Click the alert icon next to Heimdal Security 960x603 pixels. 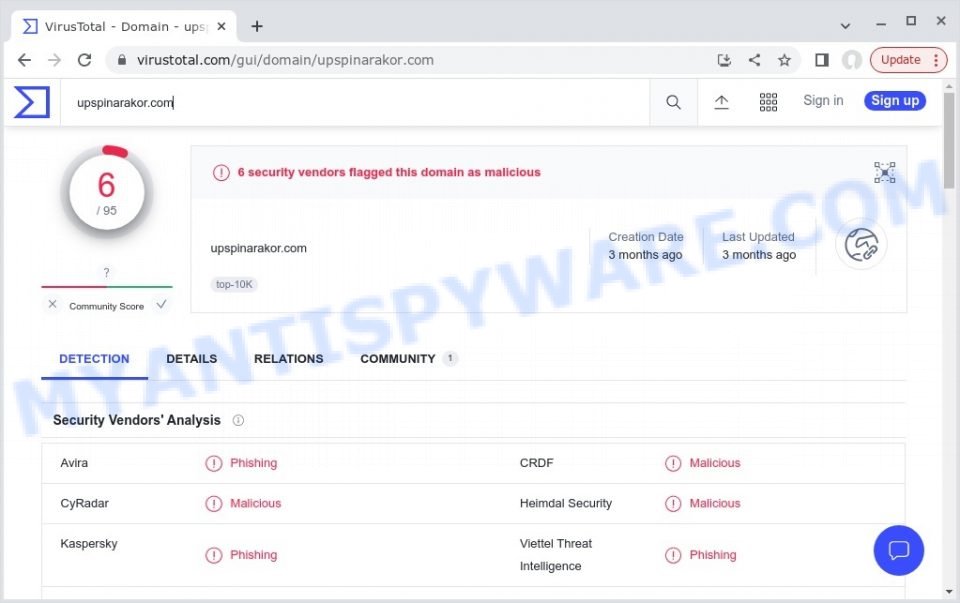[x=673, y=504]
